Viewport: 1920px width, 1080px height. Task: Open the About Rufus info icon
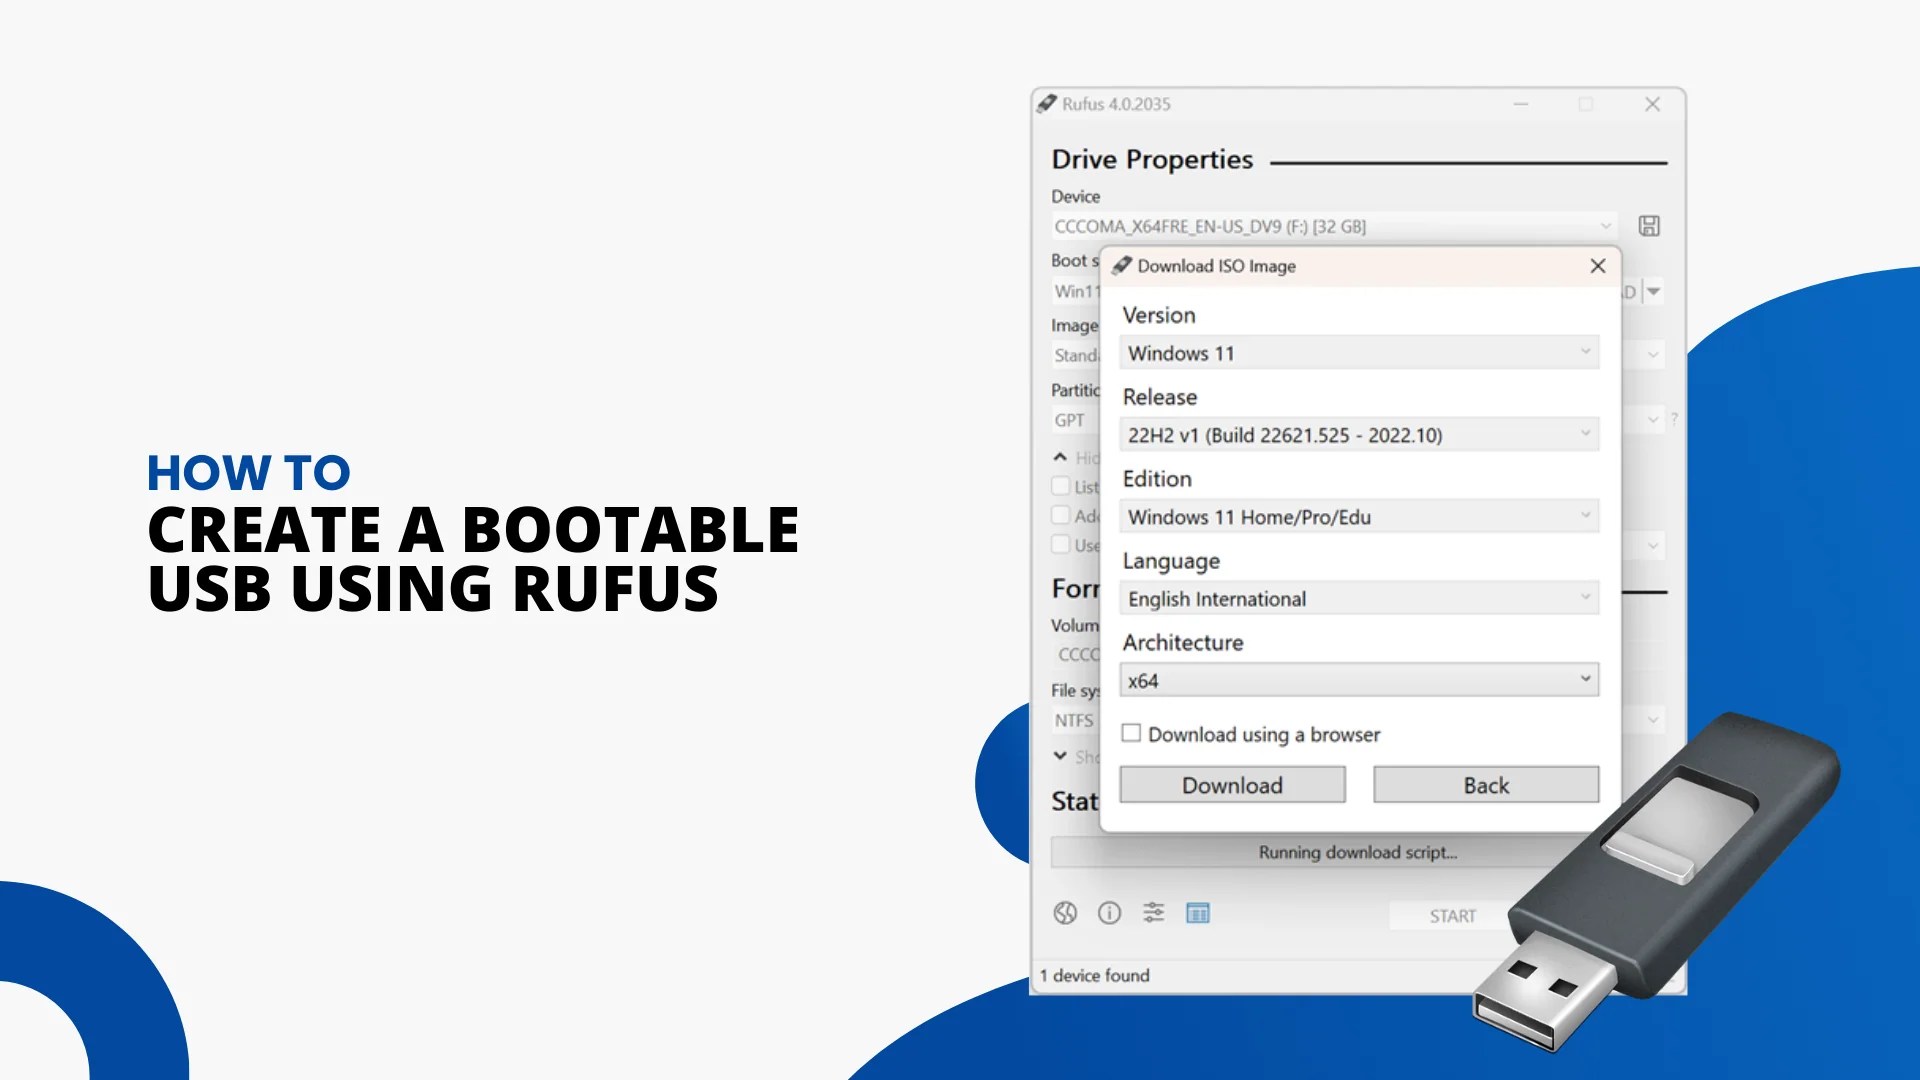1109,913
